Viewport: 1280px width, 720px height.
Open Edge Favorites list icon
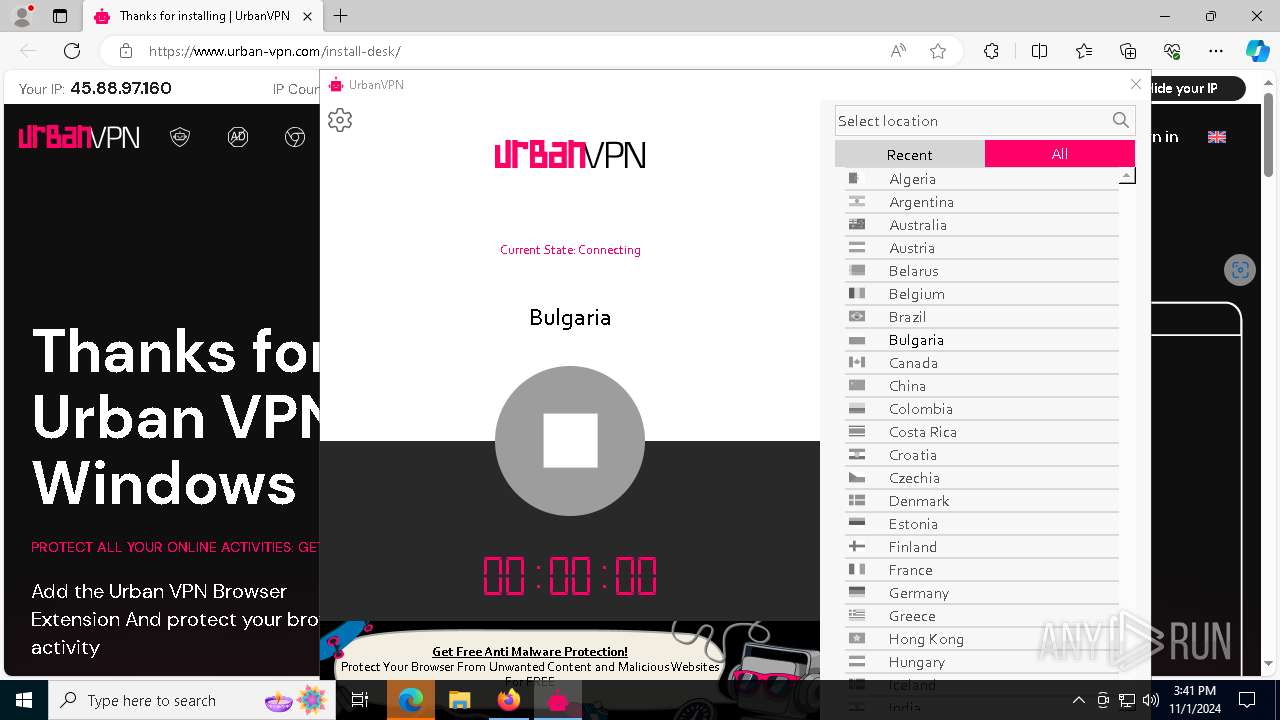click(1084, 51)
